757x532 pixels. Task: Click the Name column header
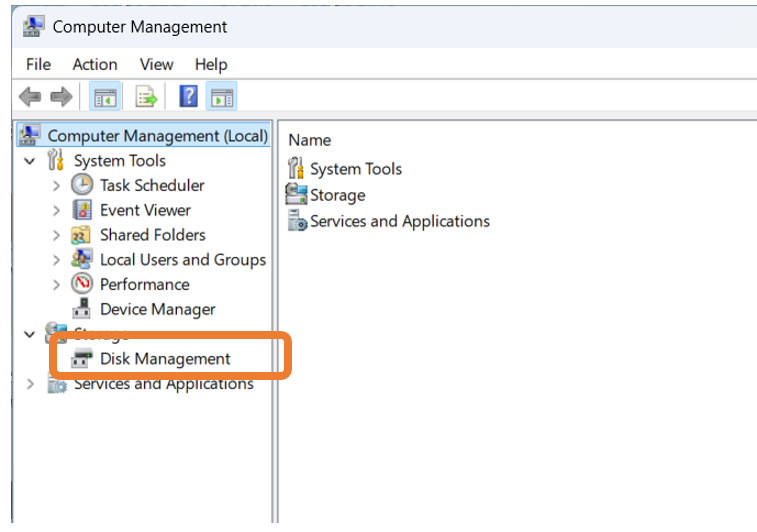point(310,140)
